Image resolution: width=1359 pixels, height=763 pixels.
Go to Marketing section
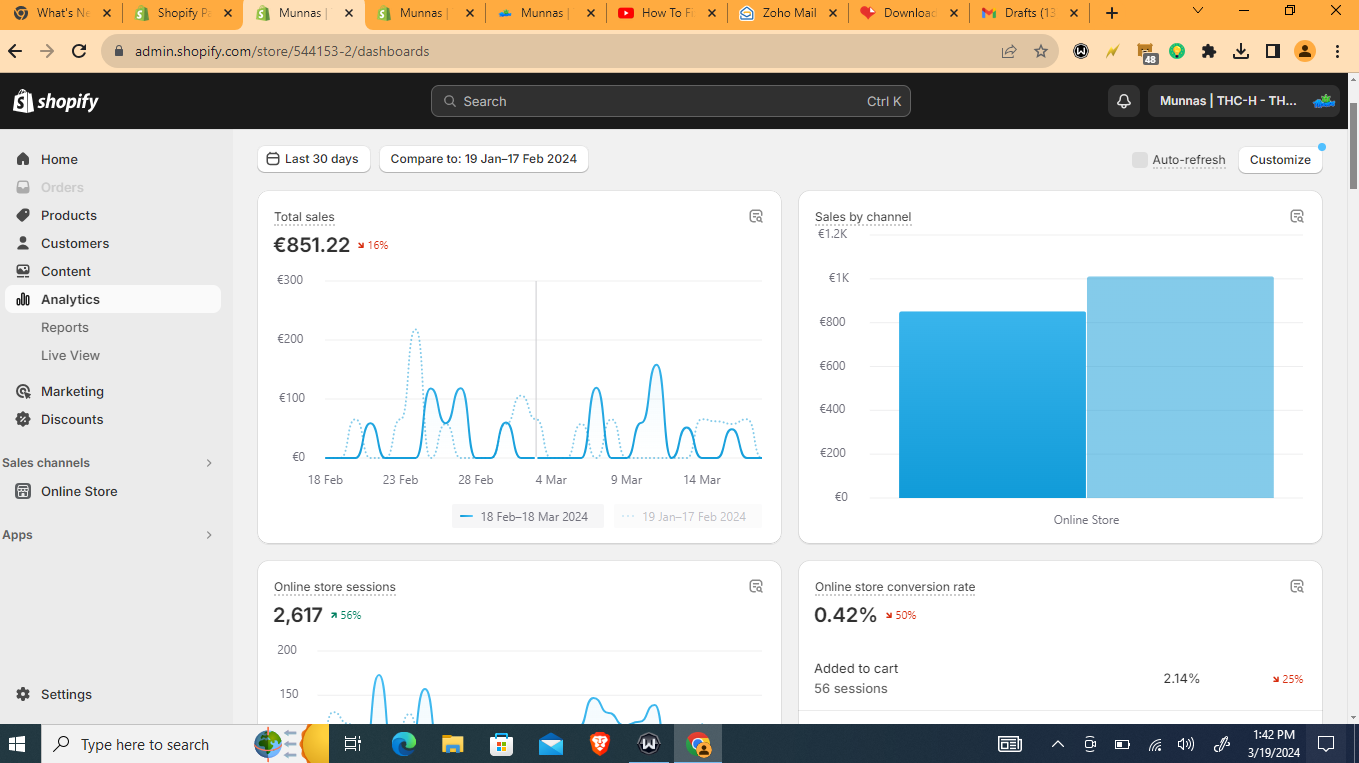pyautogui.click(x=72, y=391)
